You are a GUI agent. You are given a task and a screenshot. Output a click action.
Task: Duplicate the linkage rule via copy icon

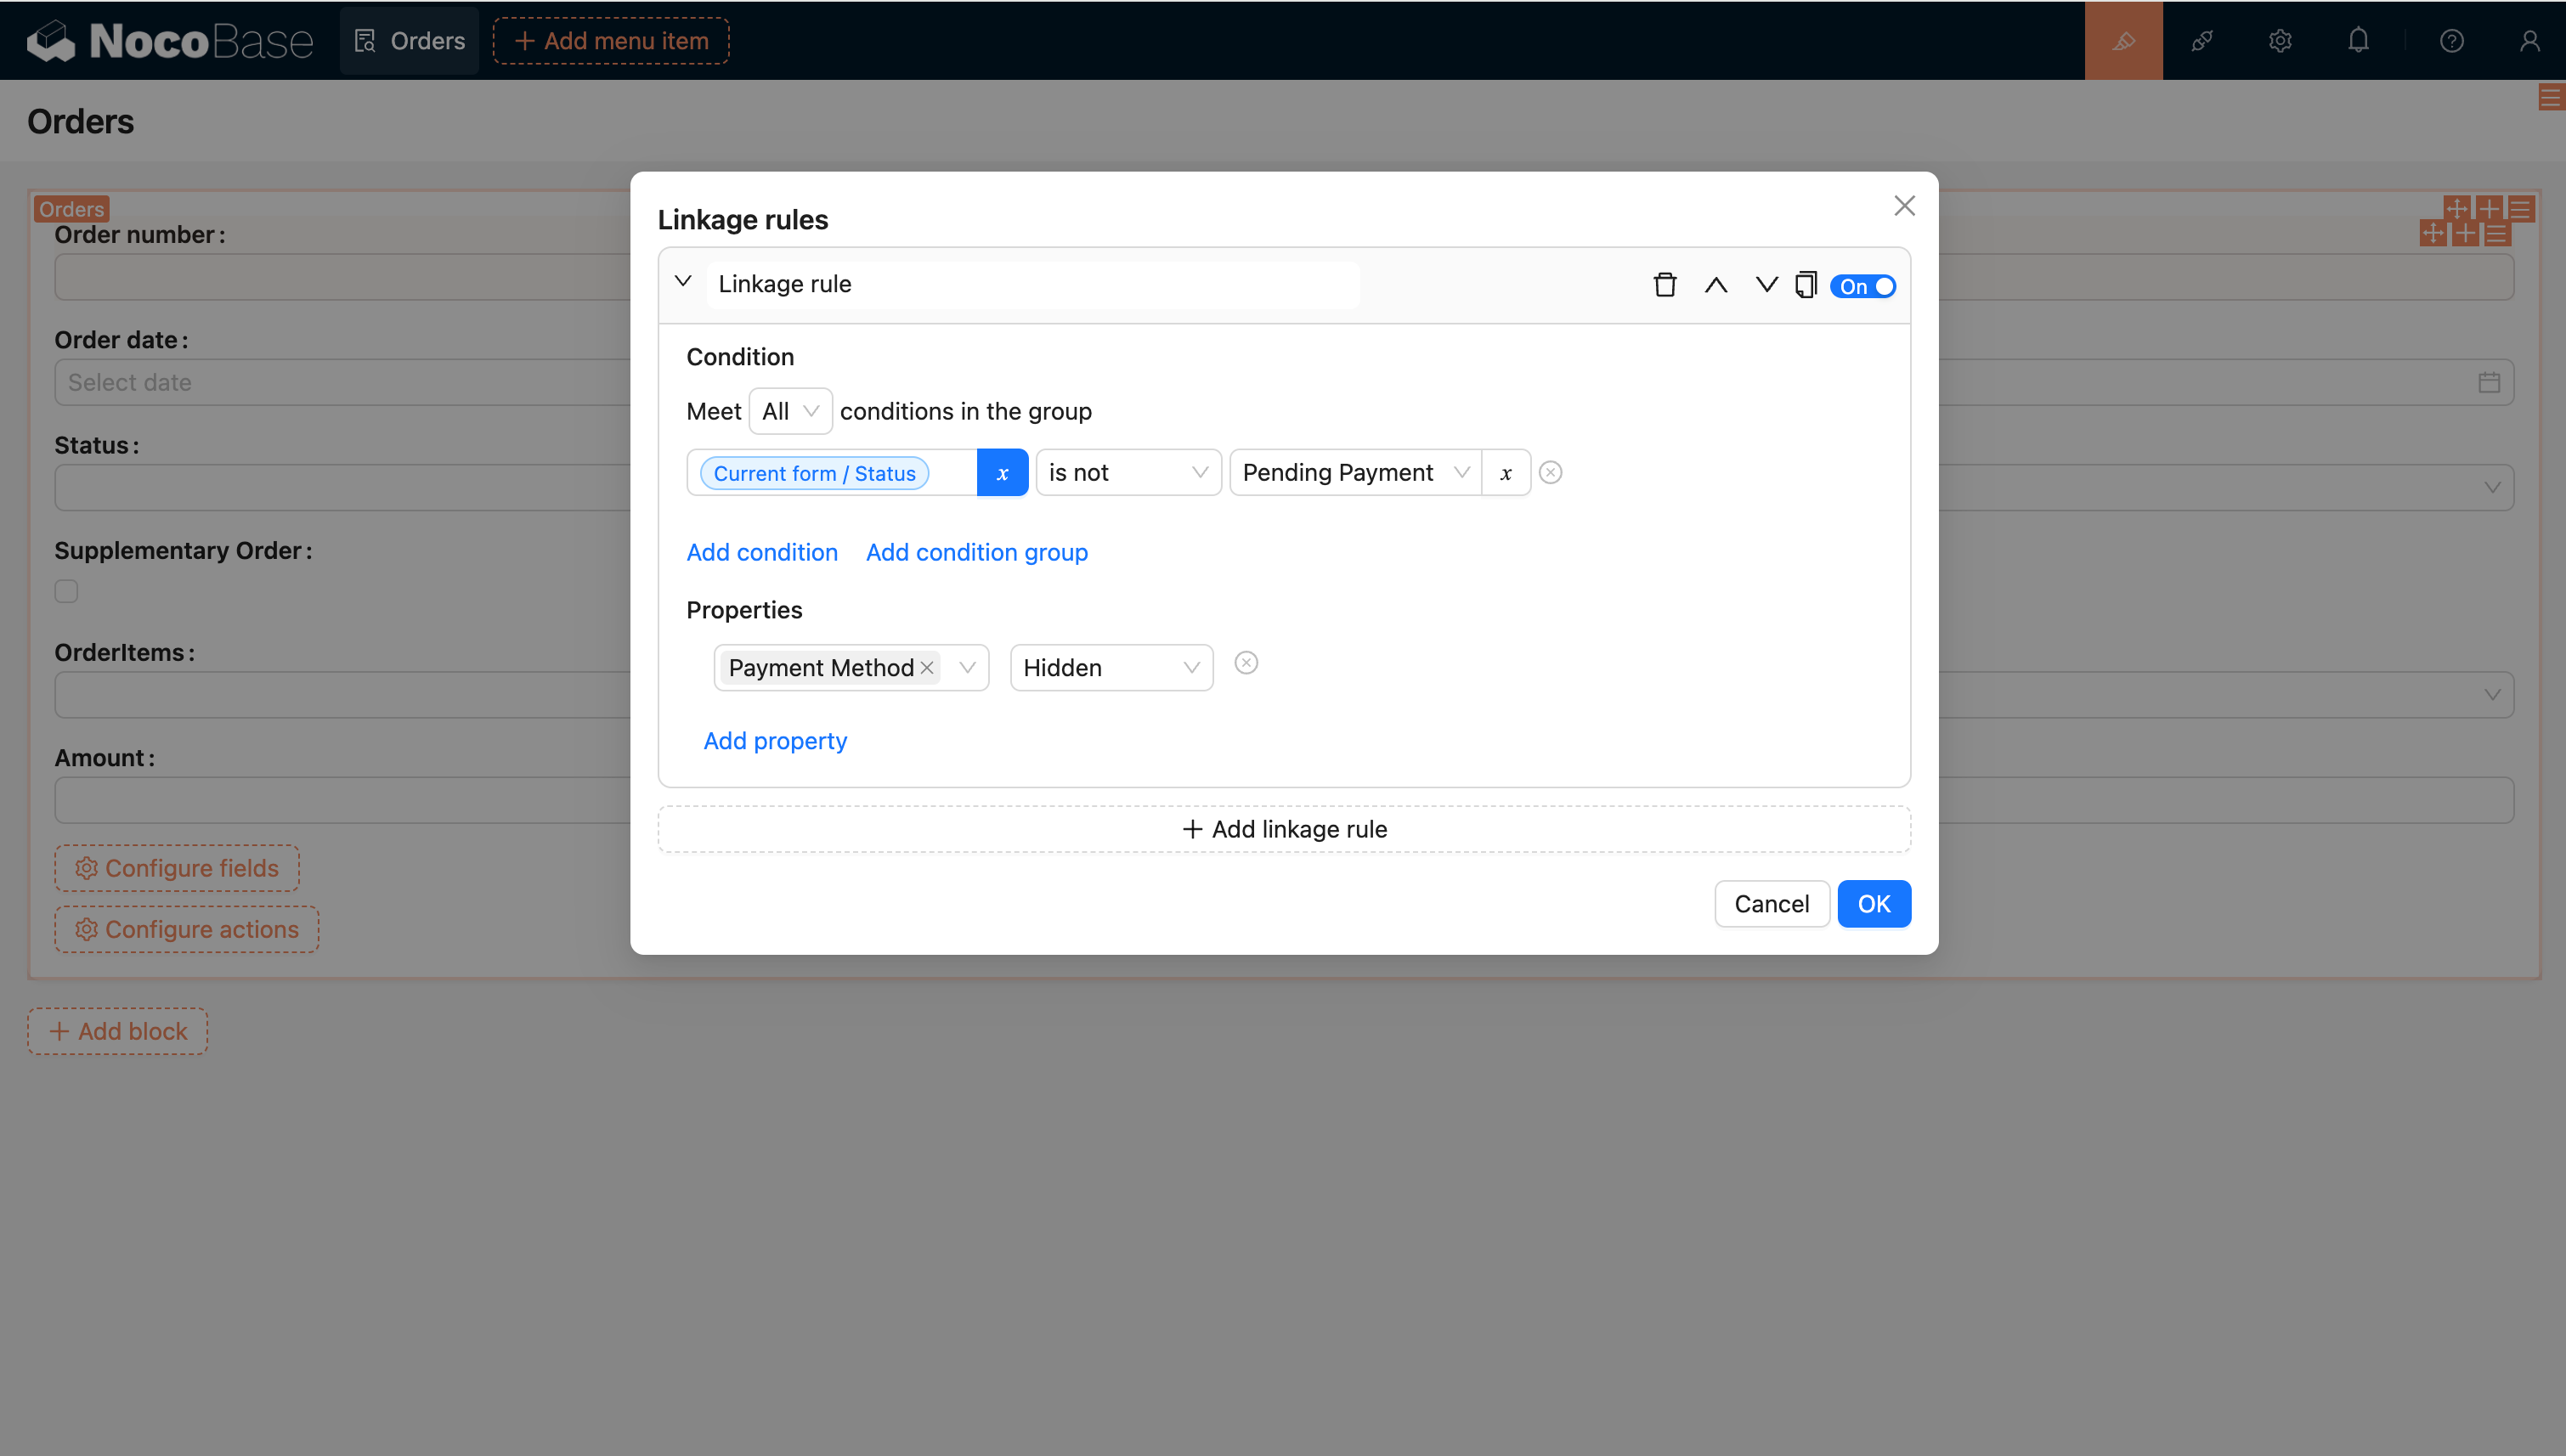pos(1805,285)
